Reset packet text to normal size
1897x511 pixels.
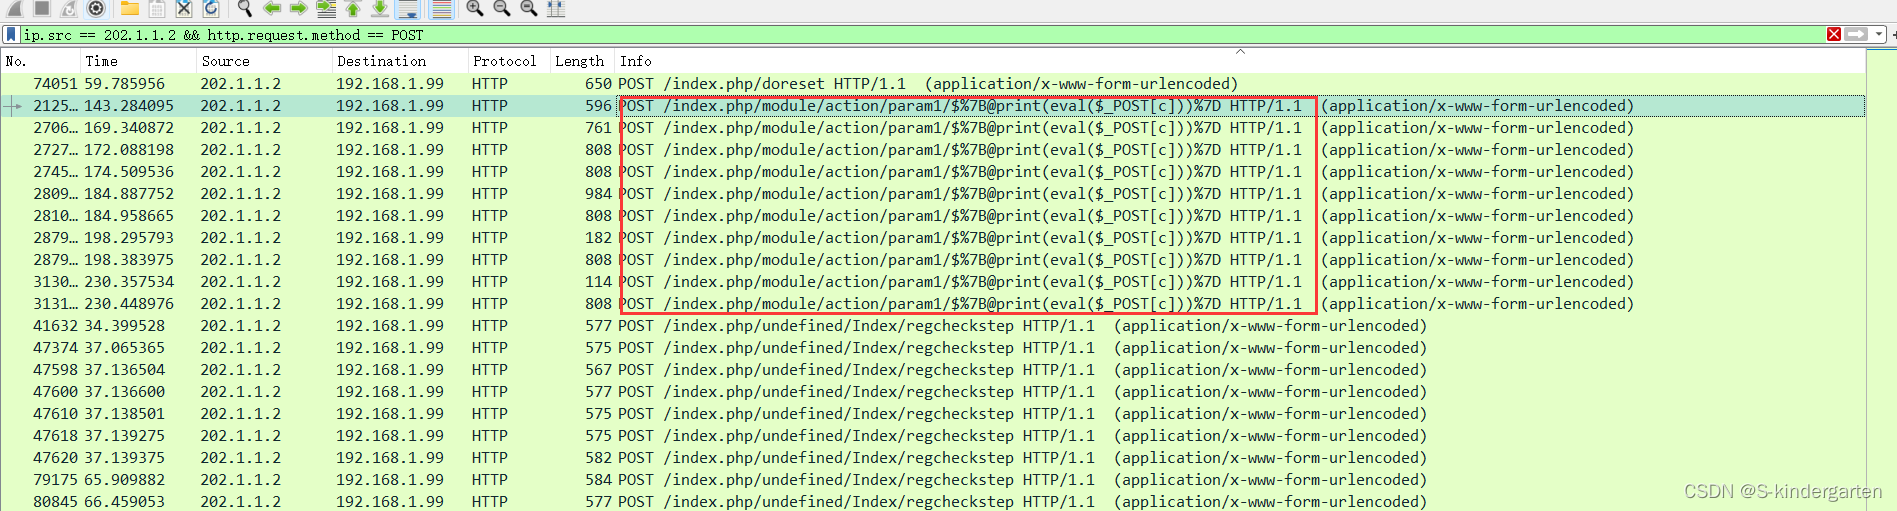click(x=529, y=8)
